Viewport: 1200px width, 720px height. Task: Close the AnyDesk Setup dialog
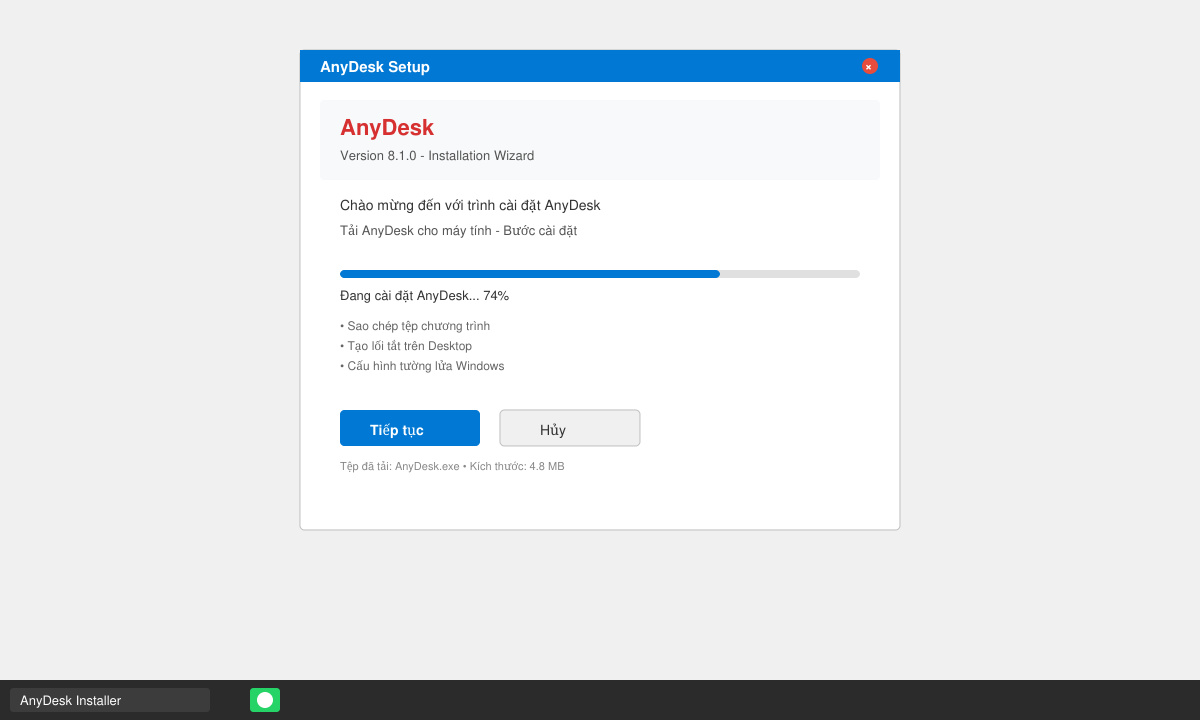coord(870,66)
